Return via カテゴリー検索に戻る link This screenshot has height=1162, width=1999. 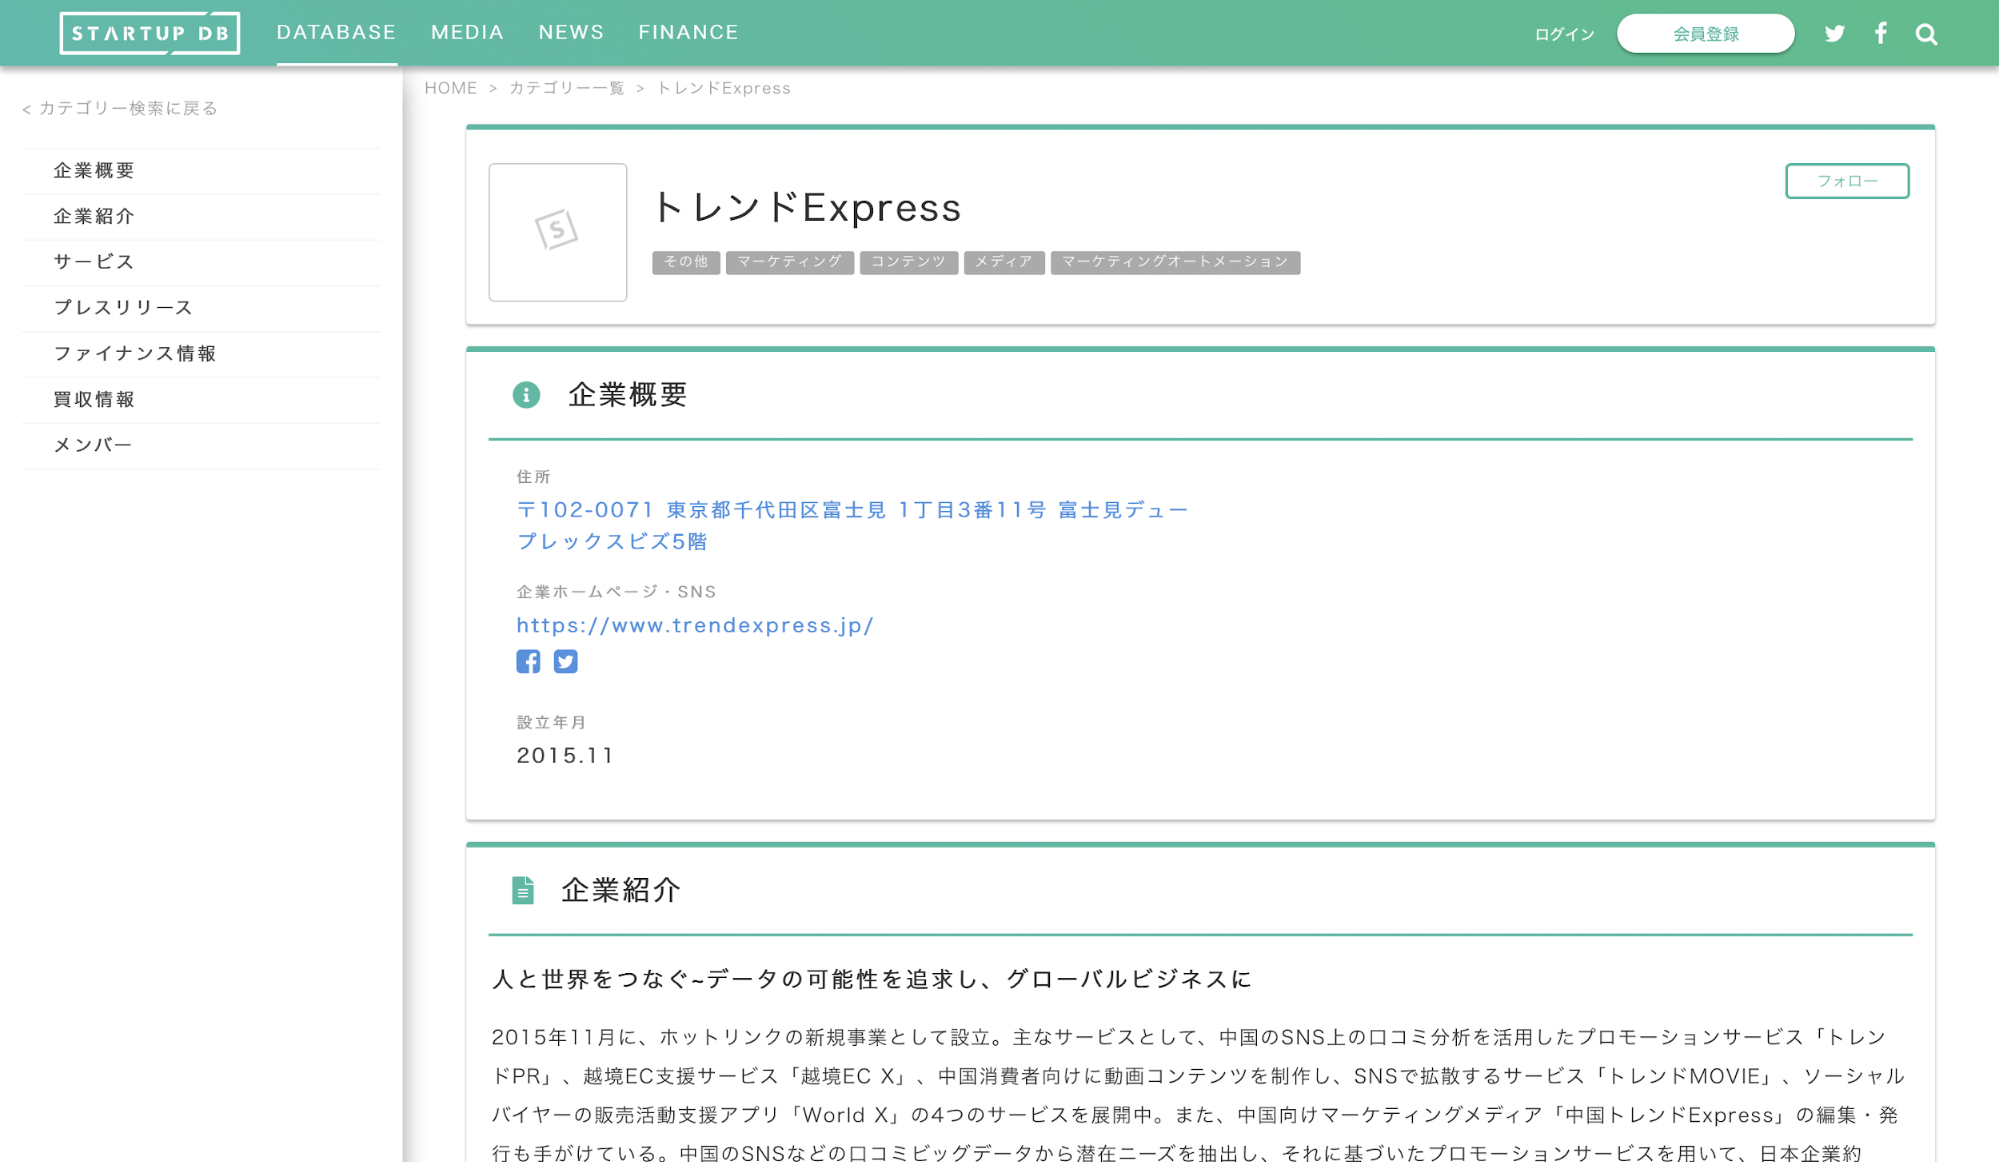[119, 108]
